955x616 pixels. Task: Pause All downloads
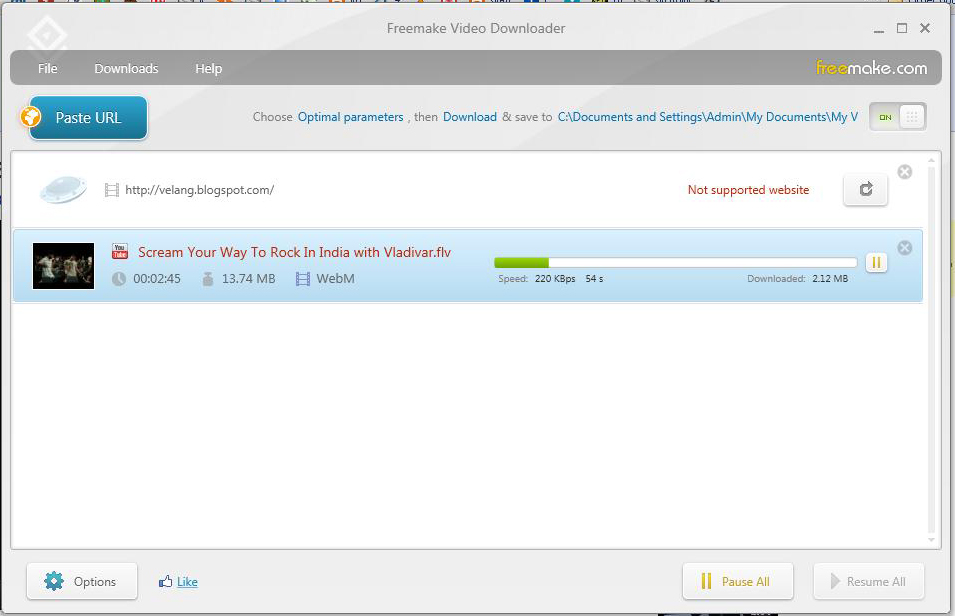738,581
